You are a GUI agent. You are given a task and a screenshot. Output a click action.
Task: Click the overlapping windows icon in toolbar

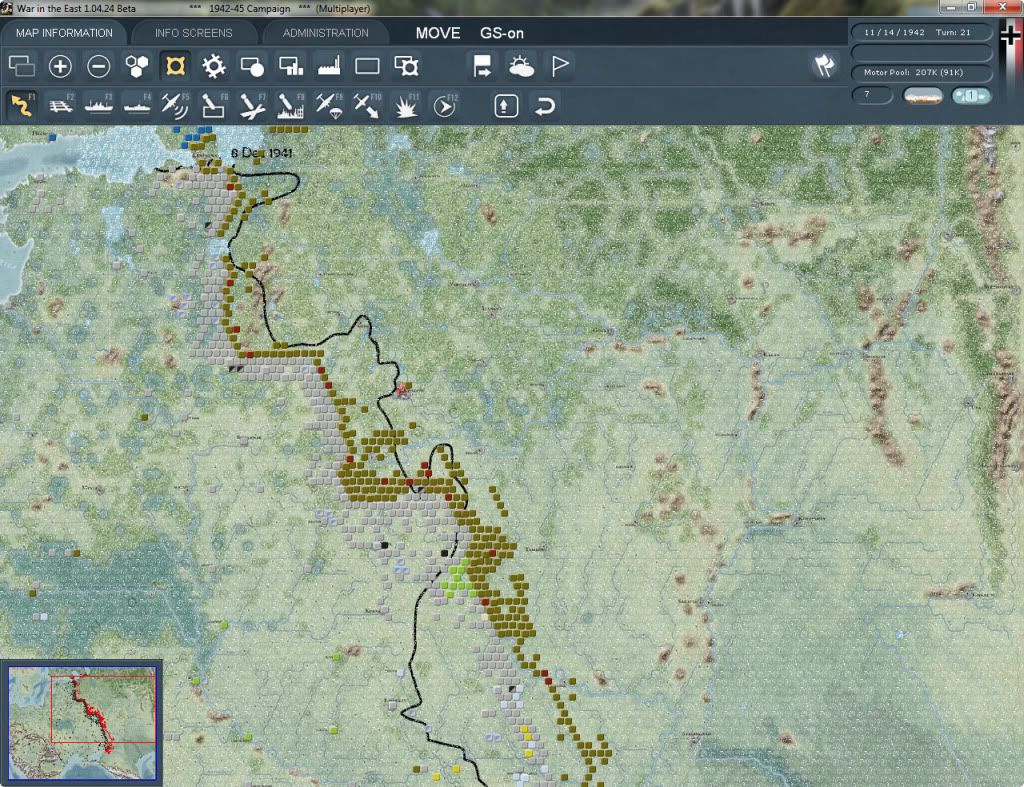22,66
